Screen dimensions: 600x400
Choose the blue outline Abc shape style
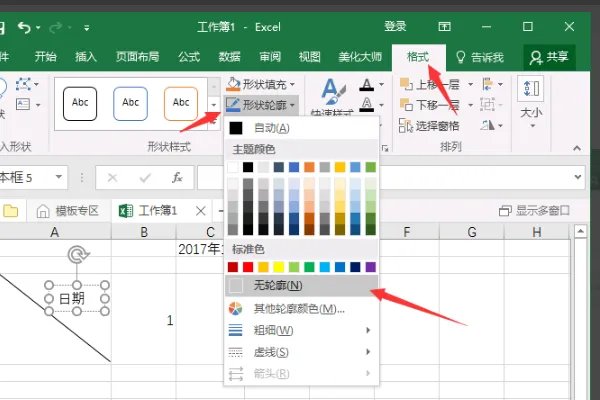[x=130, y=103]
